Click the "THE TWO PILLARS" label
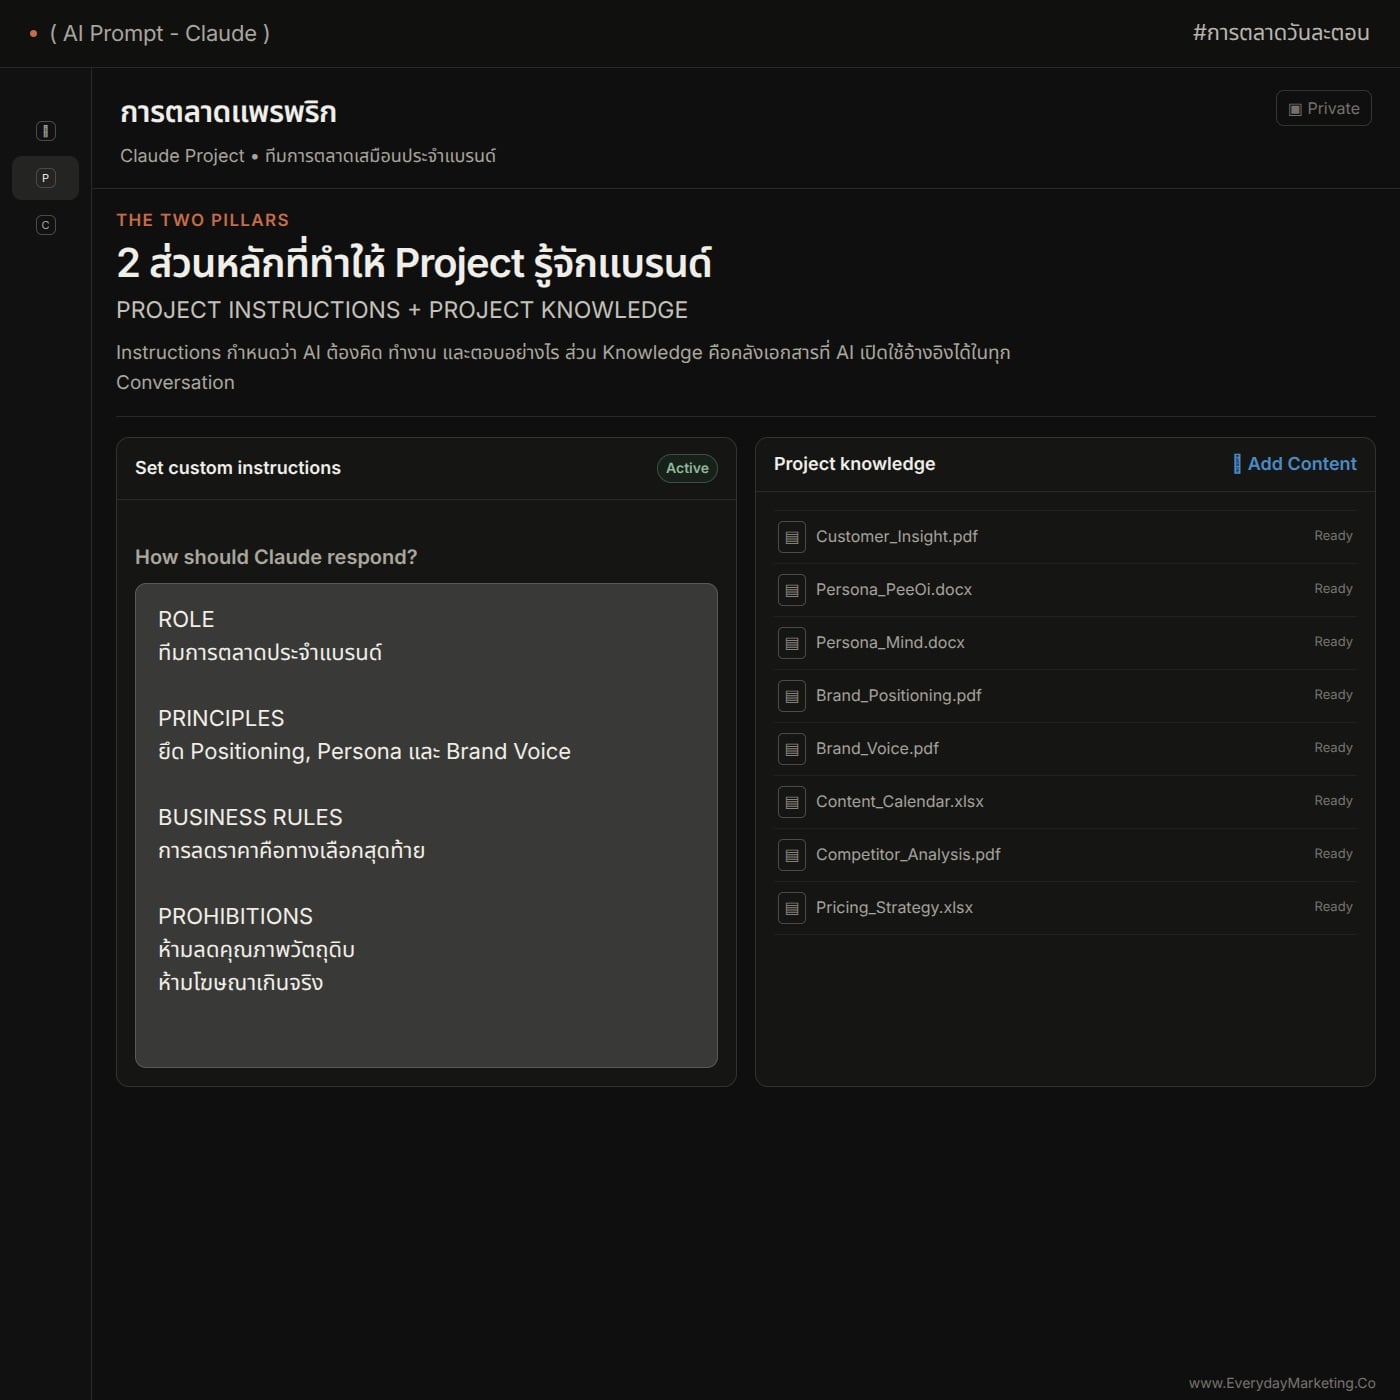Viewport: 1400px width, 1400px height. [203, 220]
